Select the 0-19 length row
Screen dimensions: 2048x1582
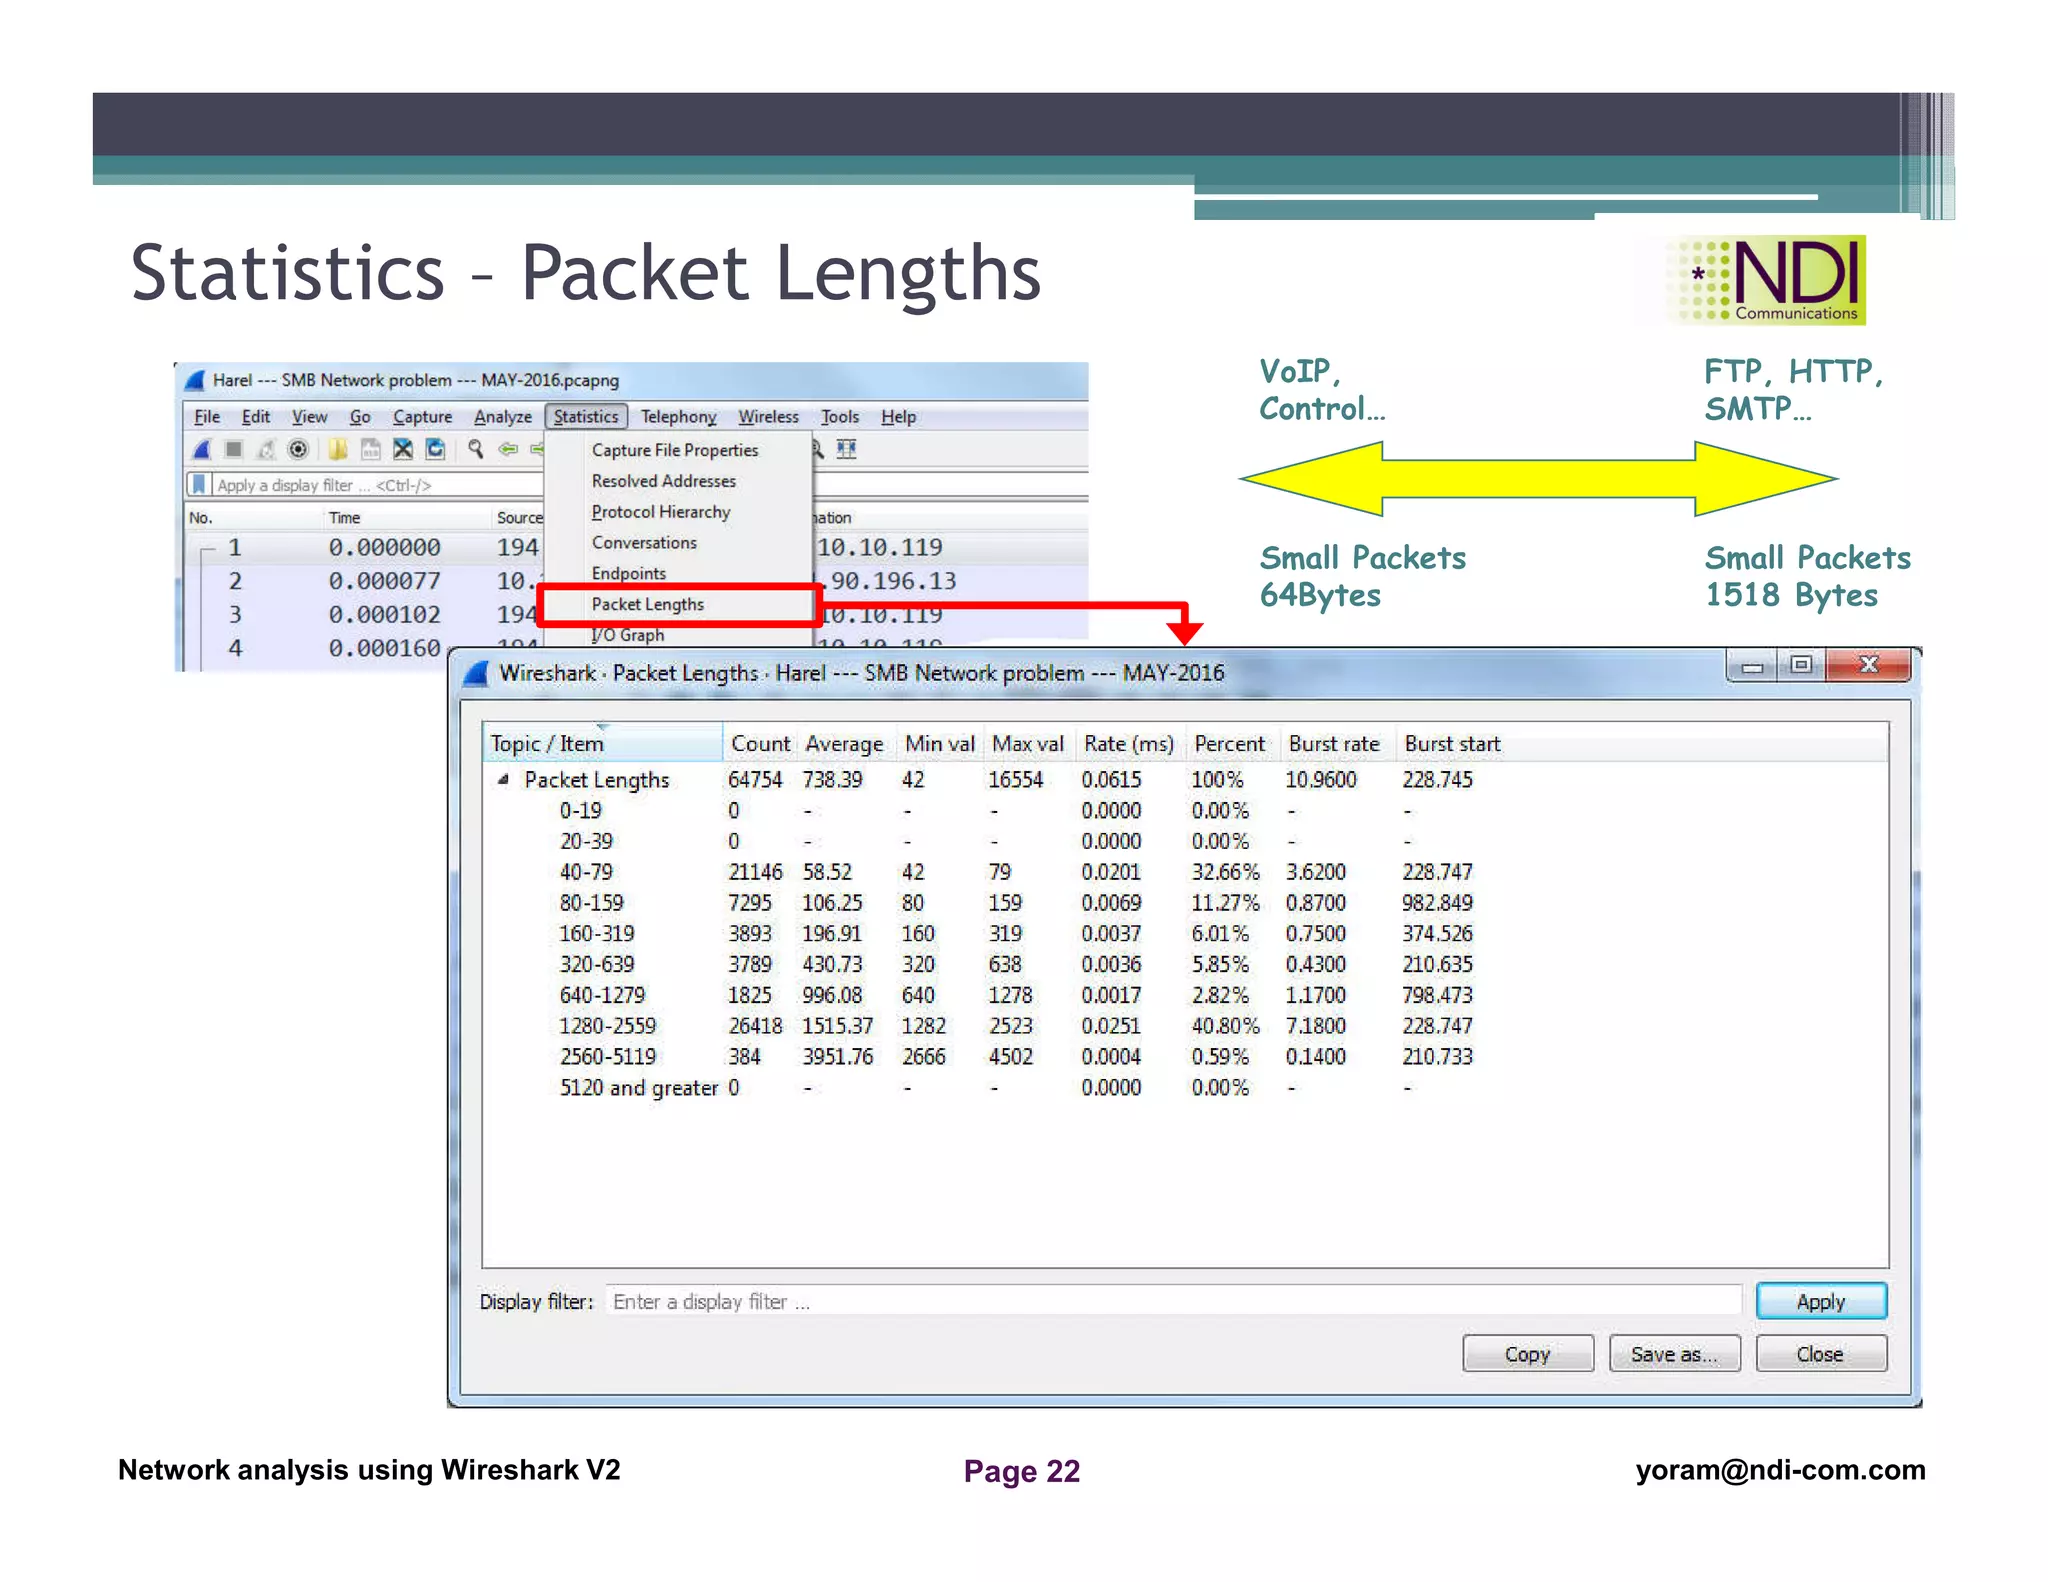(1185, 810)
